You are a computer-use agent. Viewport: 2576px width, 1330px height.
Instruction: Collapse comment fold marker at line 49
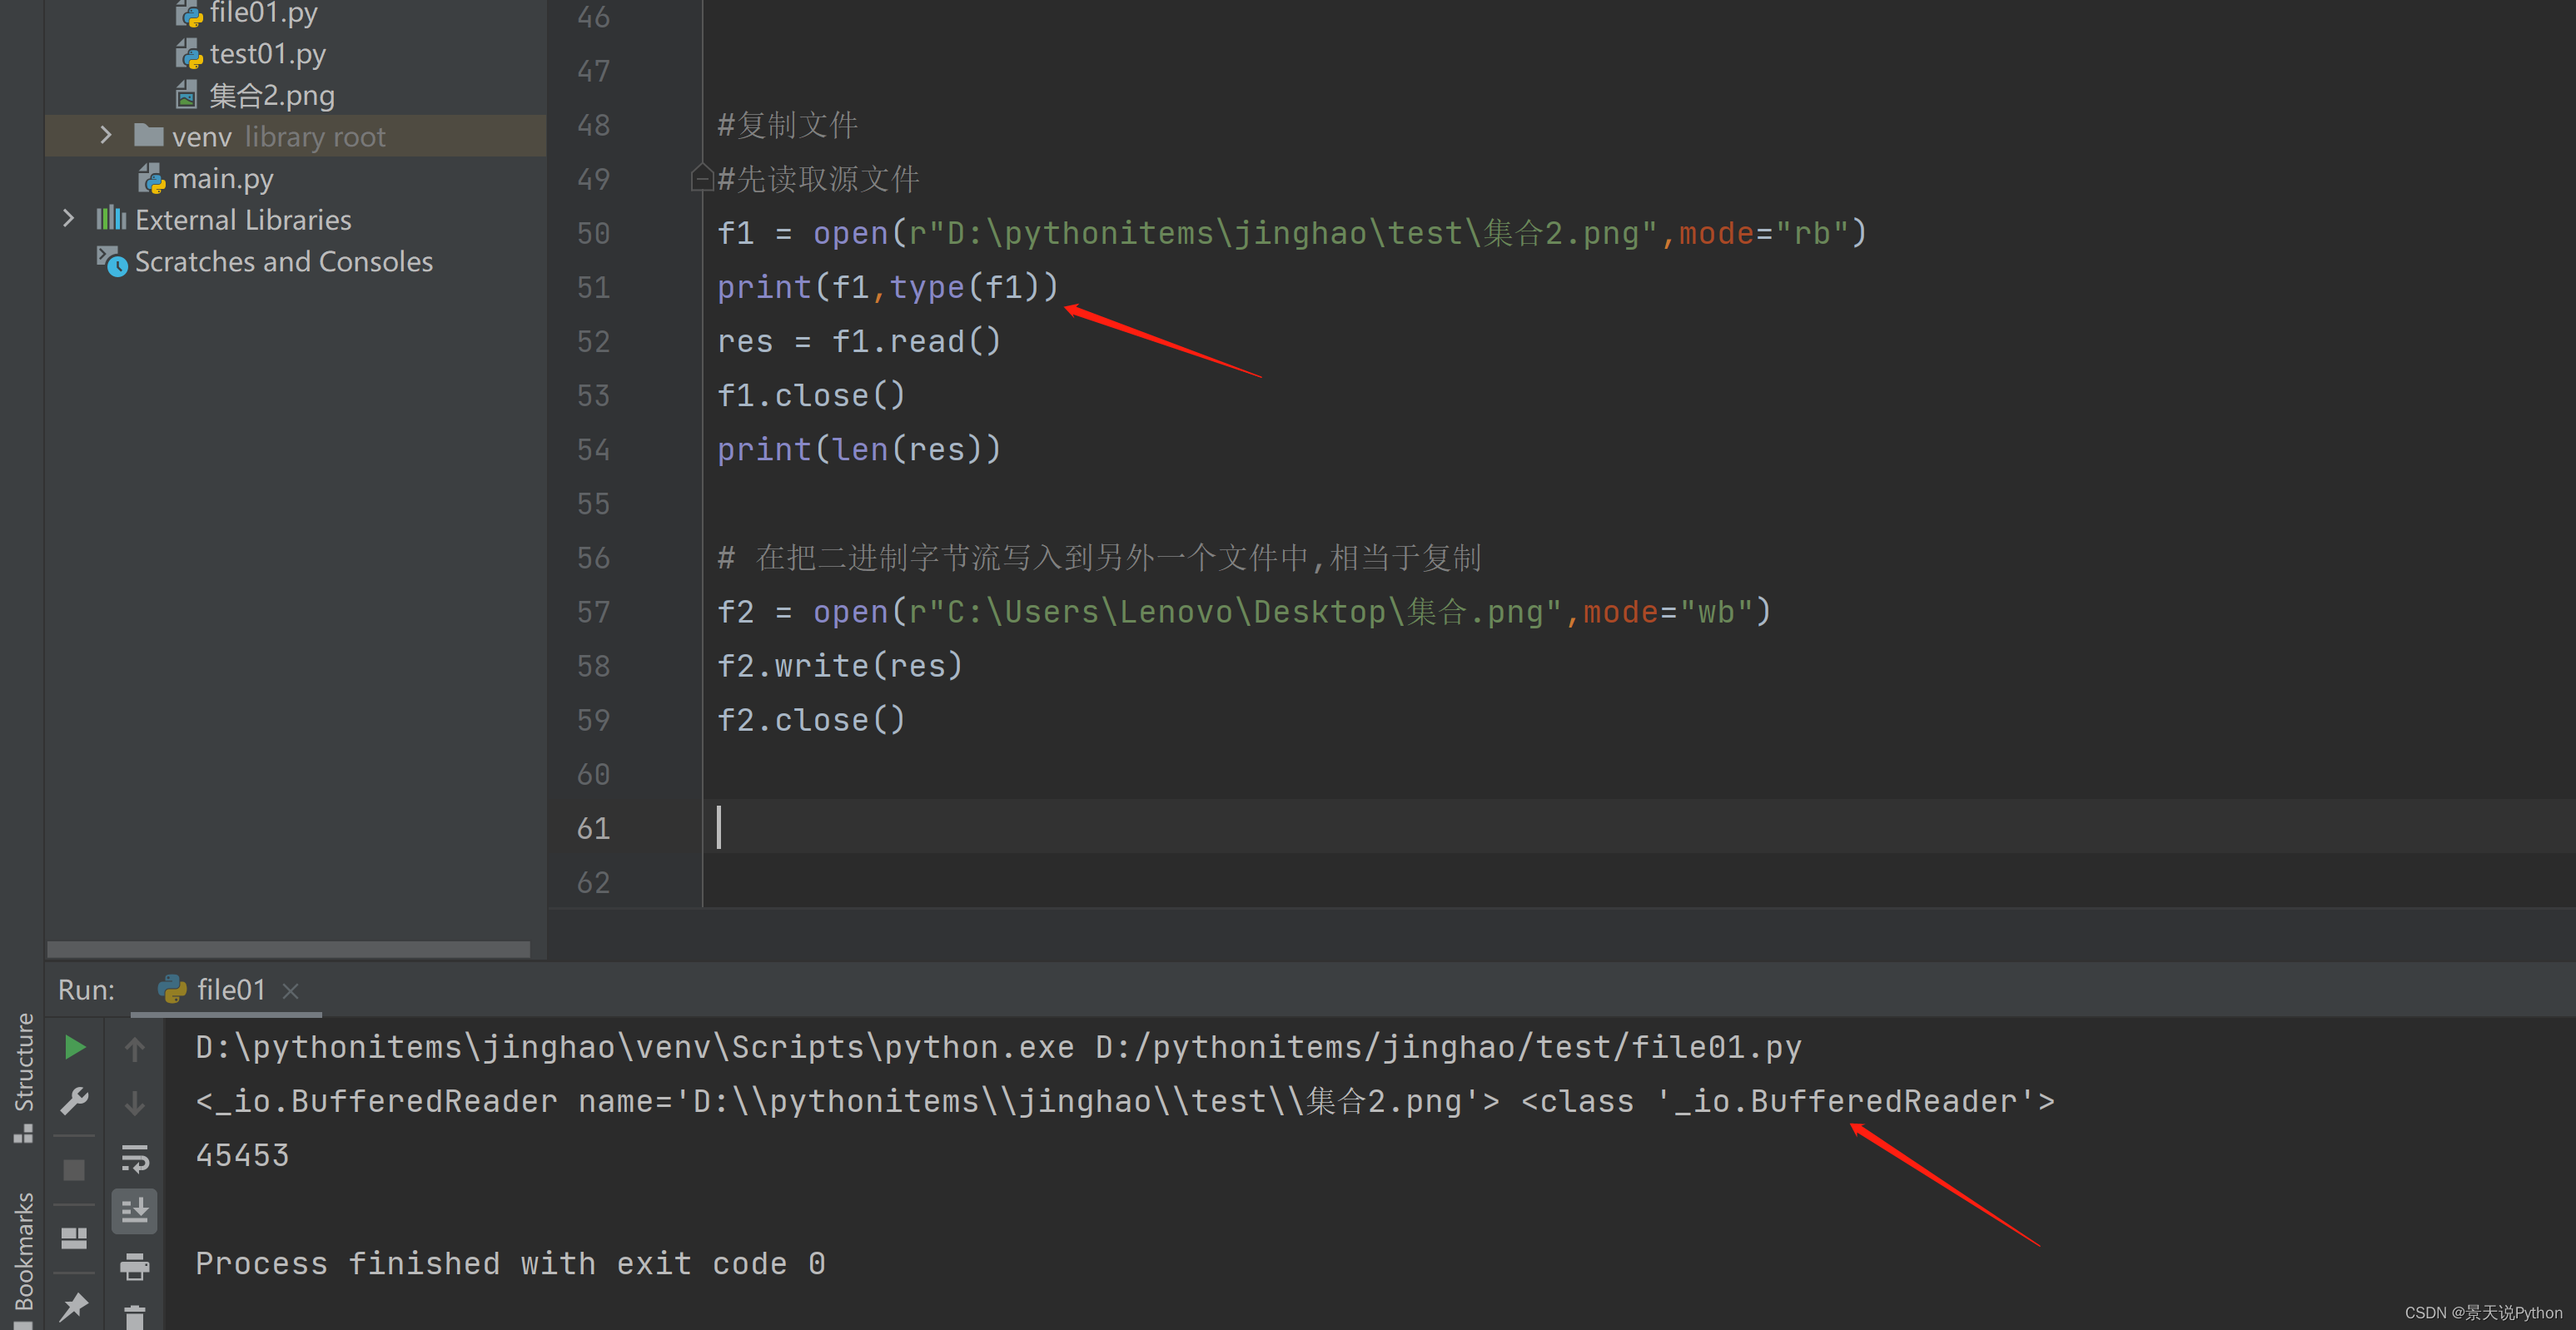click(701, 178)
